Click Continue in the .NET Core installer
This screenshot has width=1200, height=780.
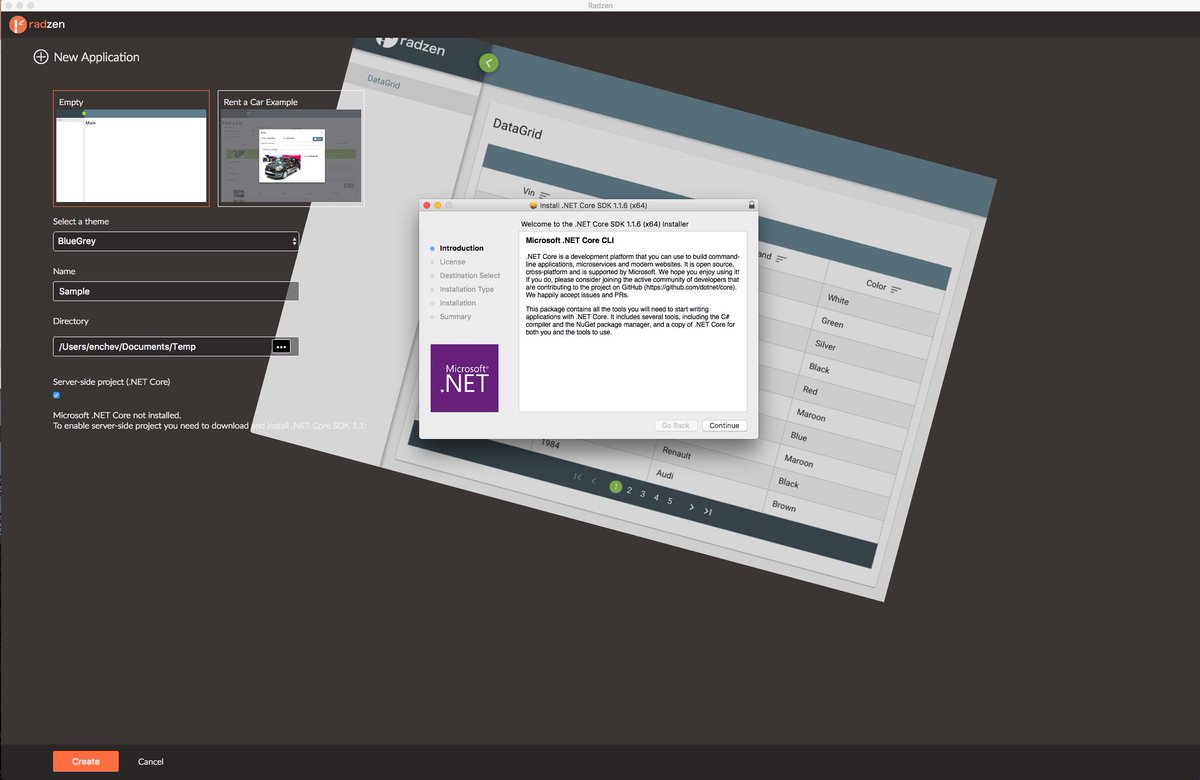[x=724, y=425]
